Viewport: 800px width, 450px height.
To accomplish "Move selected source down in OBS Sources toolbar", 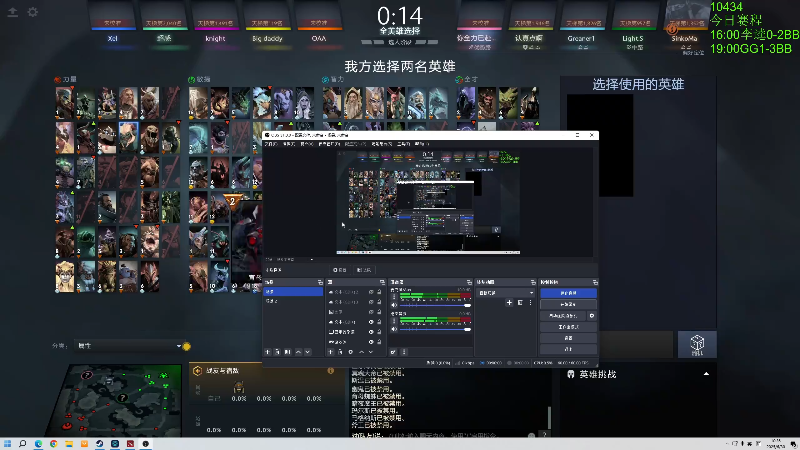I will tap(371, 352).
